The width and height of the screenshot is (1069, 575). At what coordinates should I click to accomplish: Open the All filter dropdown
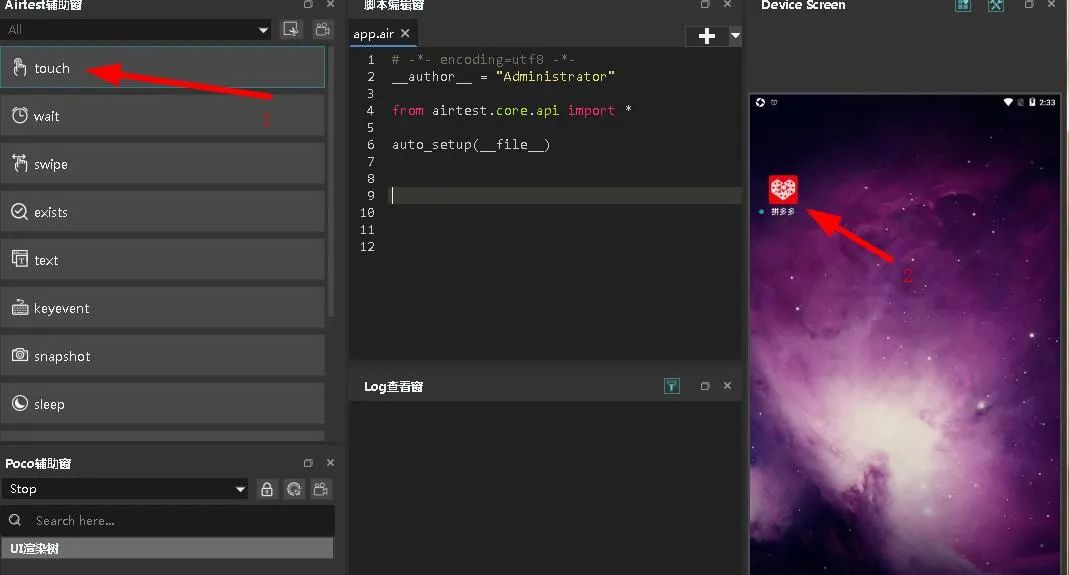point(136,29)
